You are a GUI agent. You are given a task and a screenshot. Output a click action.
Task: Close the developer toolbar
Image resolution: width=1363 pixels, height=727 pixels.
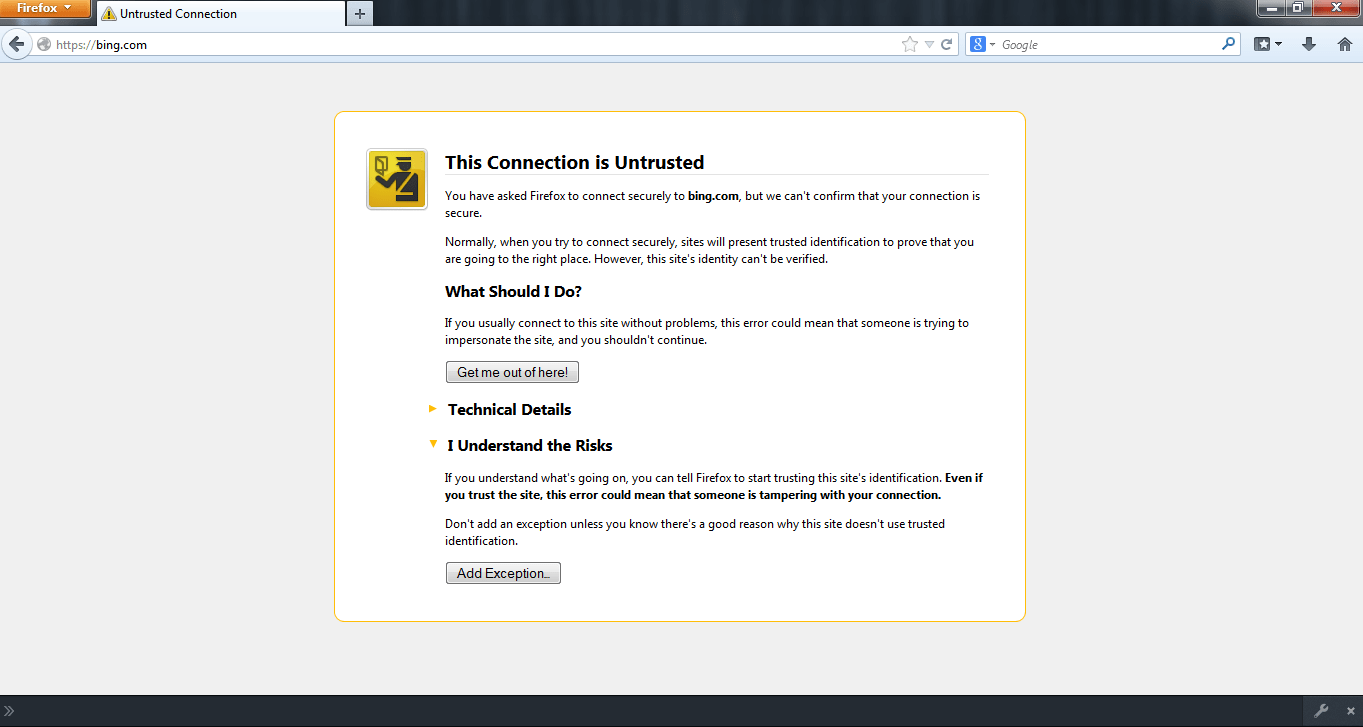(1350, 711)
